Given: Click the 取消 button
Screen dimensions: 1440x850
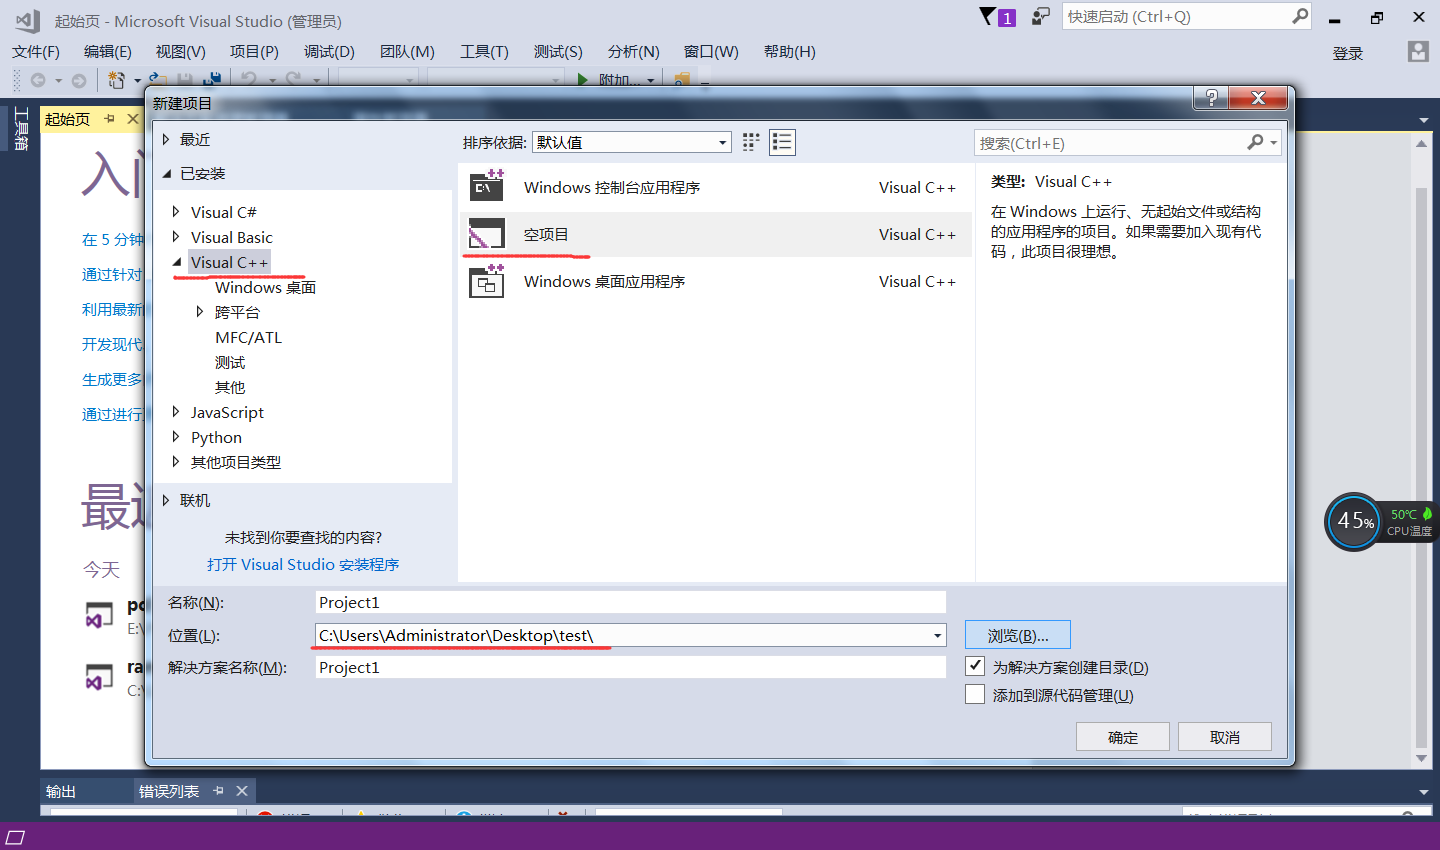Looking at the screenshot, I should pyautogui.click(x=1225, y=737).
